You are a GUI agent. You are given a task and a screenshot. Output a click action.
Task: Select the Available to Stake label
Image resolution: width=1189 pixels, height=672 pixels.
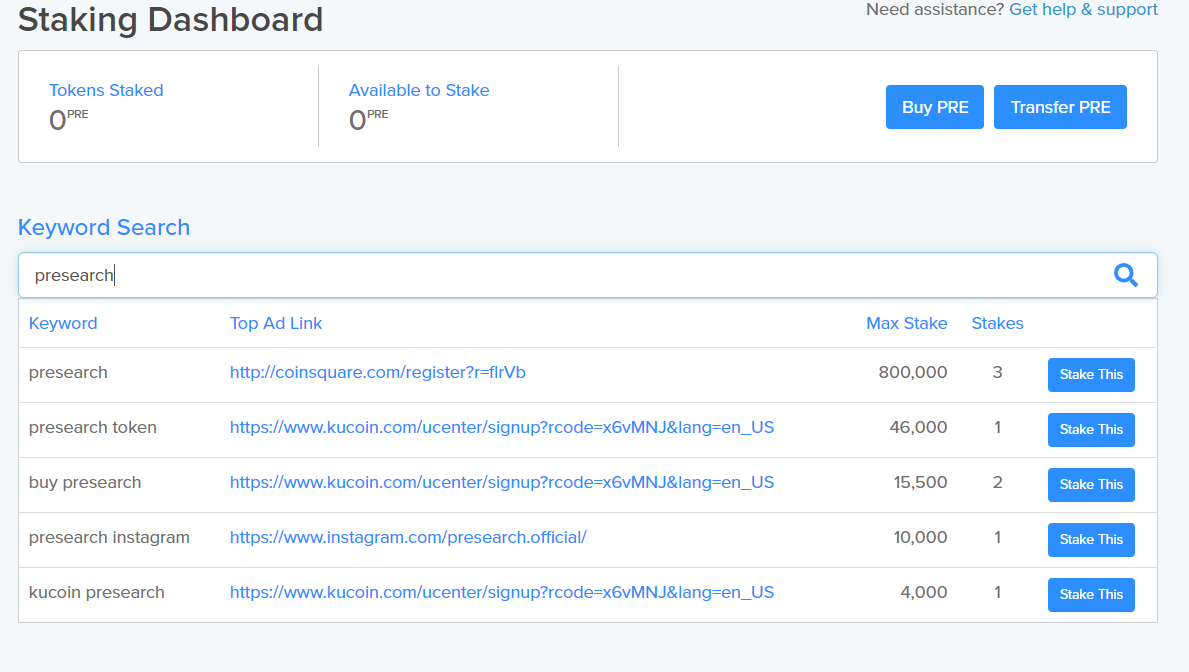coord(419,90)
